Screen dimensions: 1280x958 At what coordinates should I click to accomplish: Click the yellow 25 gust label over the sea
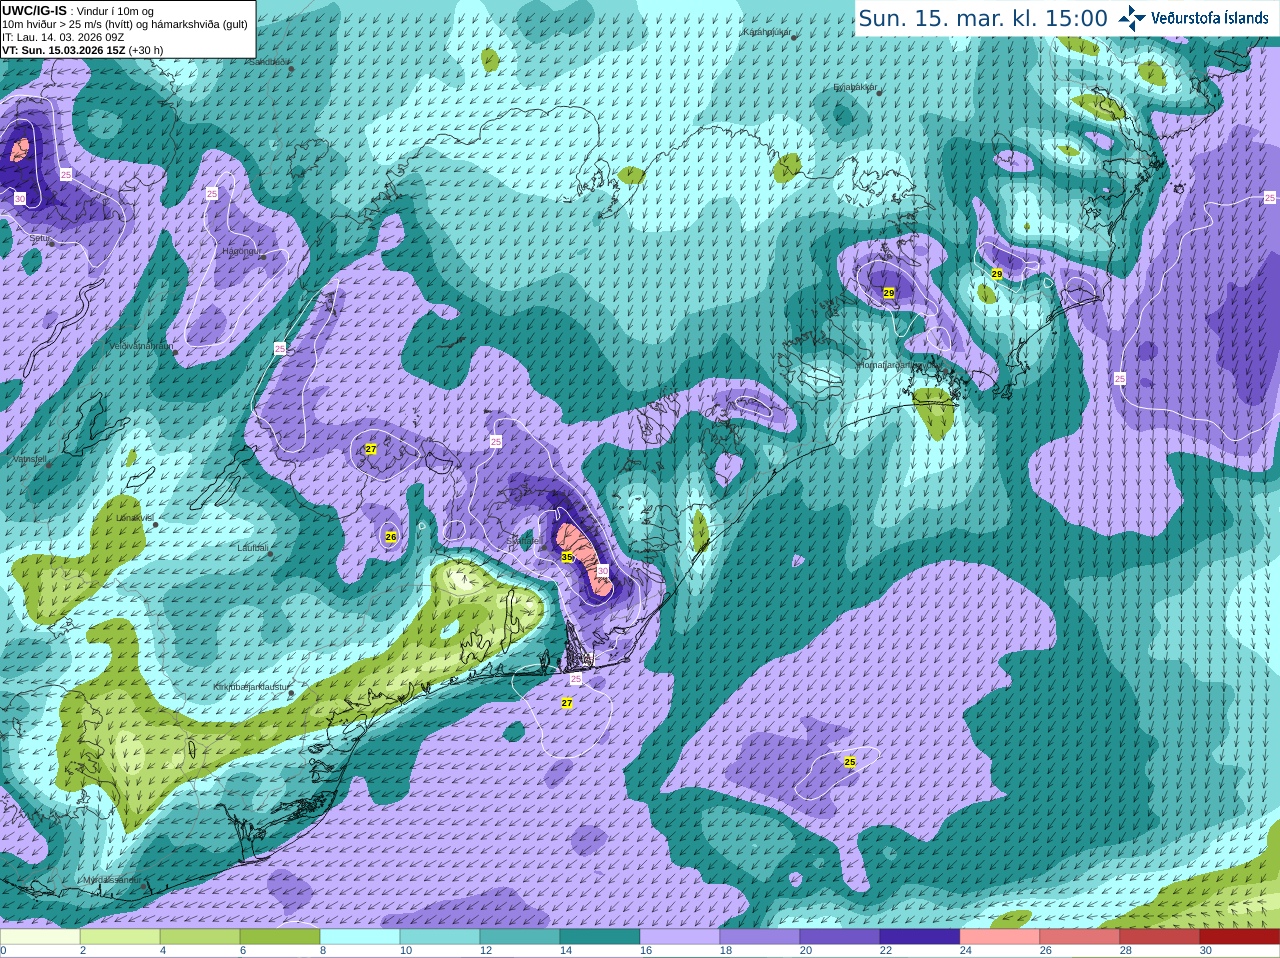pyautogui.click(x=850, y=762)
